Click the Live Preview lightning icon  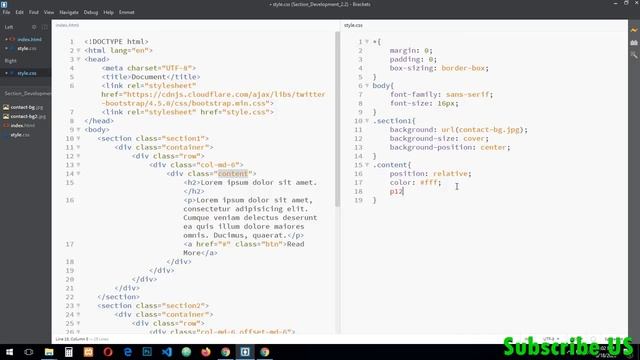[634, 30]
